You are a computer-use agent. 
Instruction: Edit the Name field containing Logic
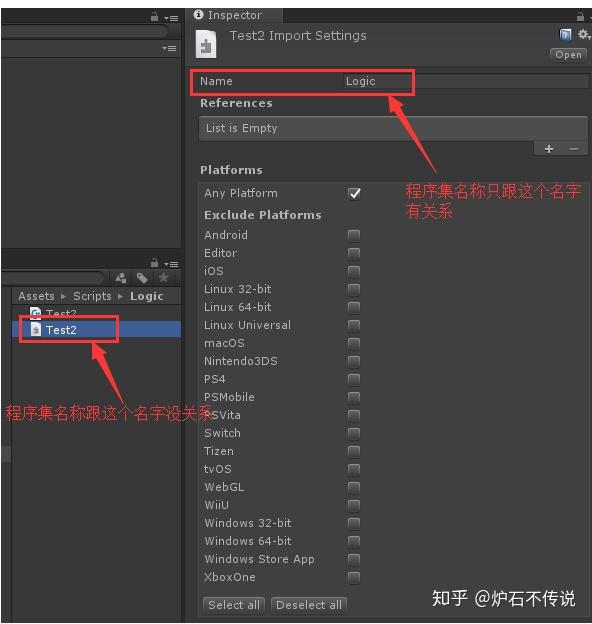point(466,81)
